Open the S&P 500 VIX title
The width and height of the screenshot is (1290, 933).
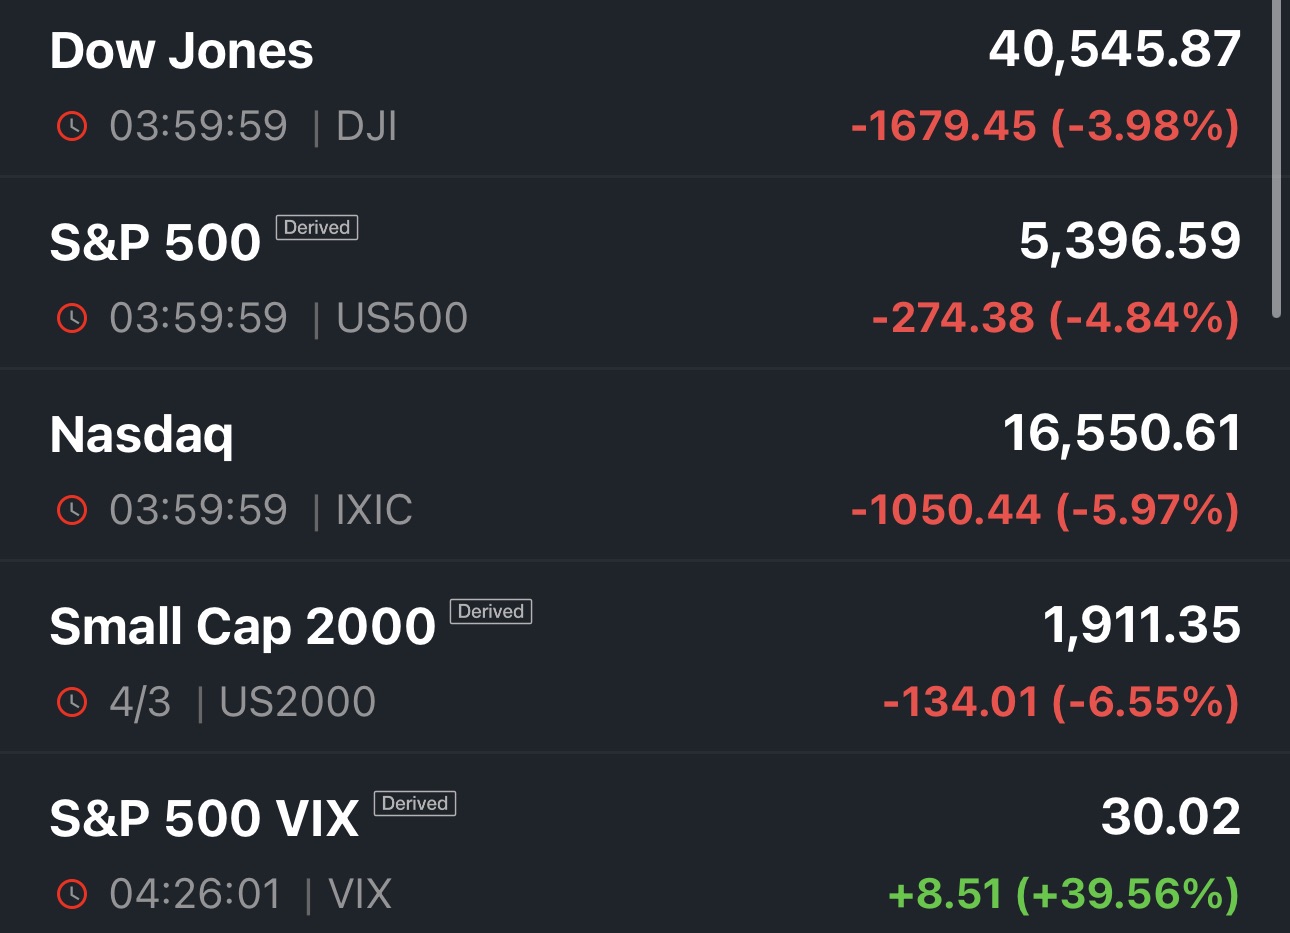[204, 819]
